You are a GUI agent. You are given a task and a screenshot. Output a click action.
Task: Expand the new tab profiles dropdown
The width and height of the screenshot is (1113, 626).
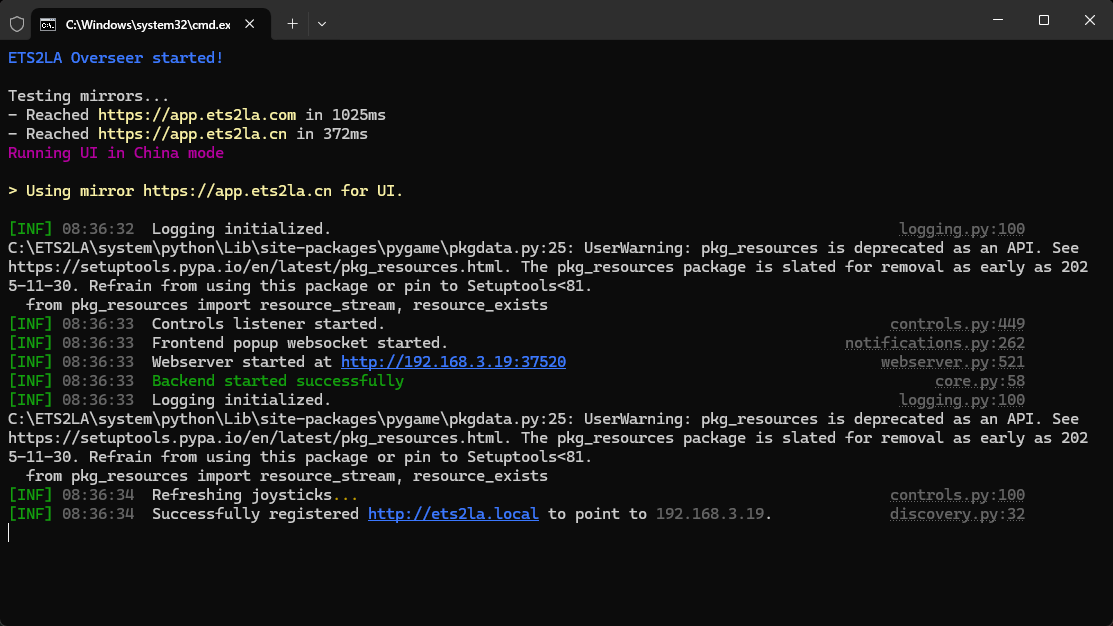coord(322,22)
